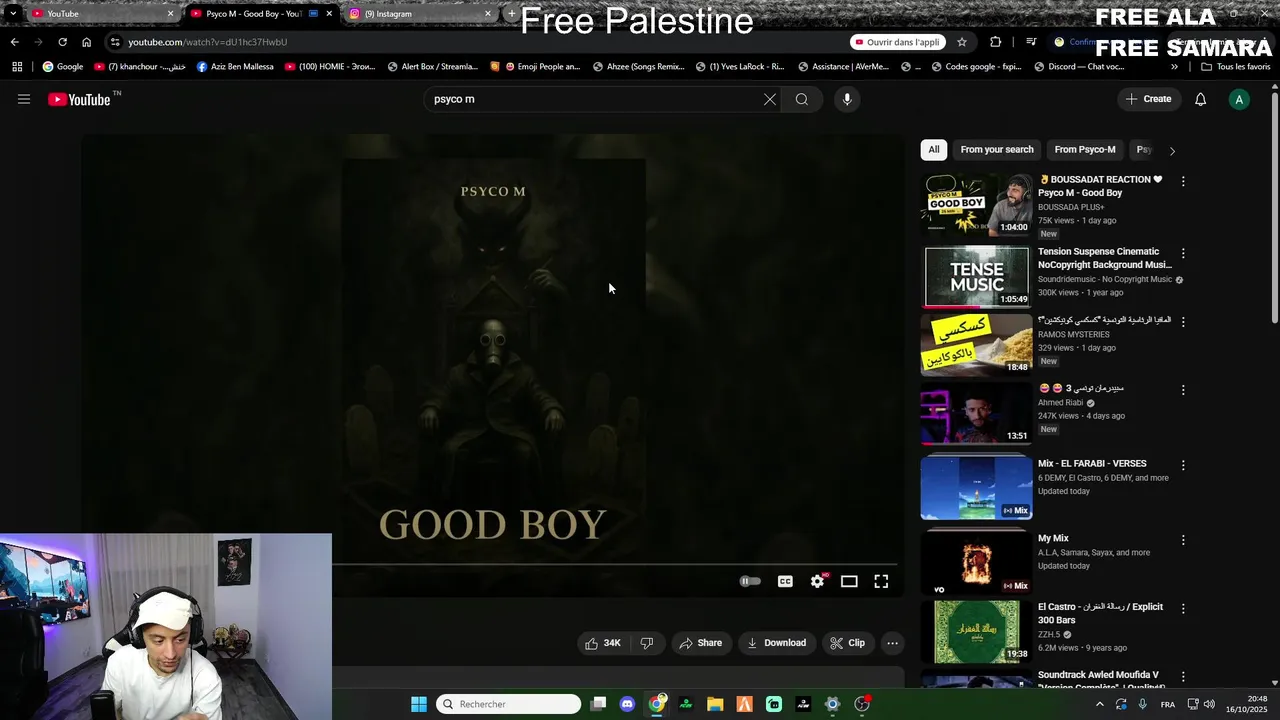
Task: Open more actions menu under video
Action: coord(893,643)
